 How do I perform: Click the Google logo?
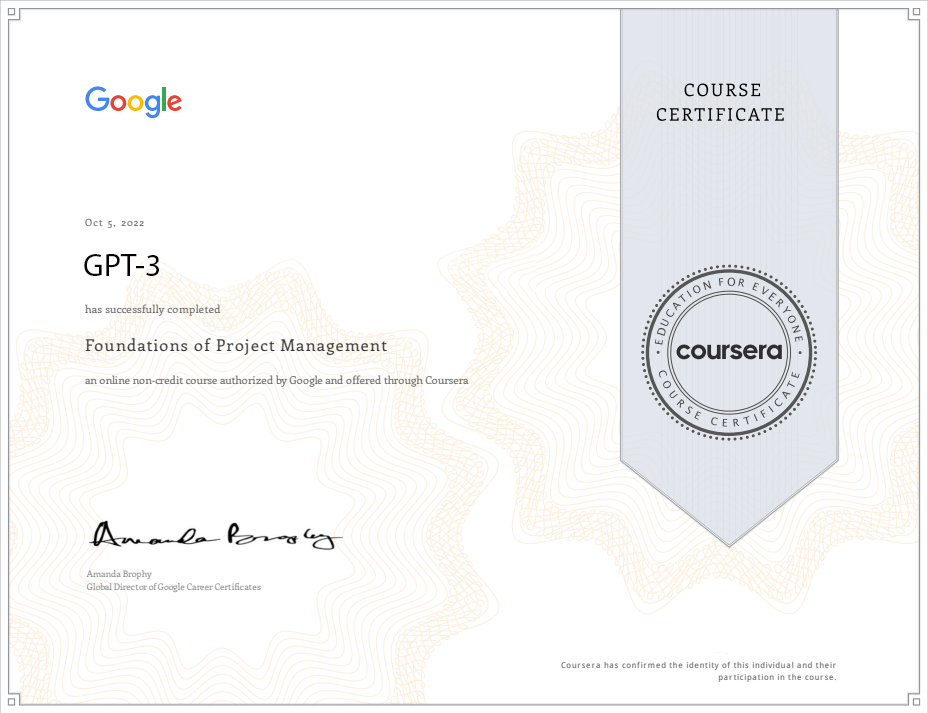[x=133, y=102]
